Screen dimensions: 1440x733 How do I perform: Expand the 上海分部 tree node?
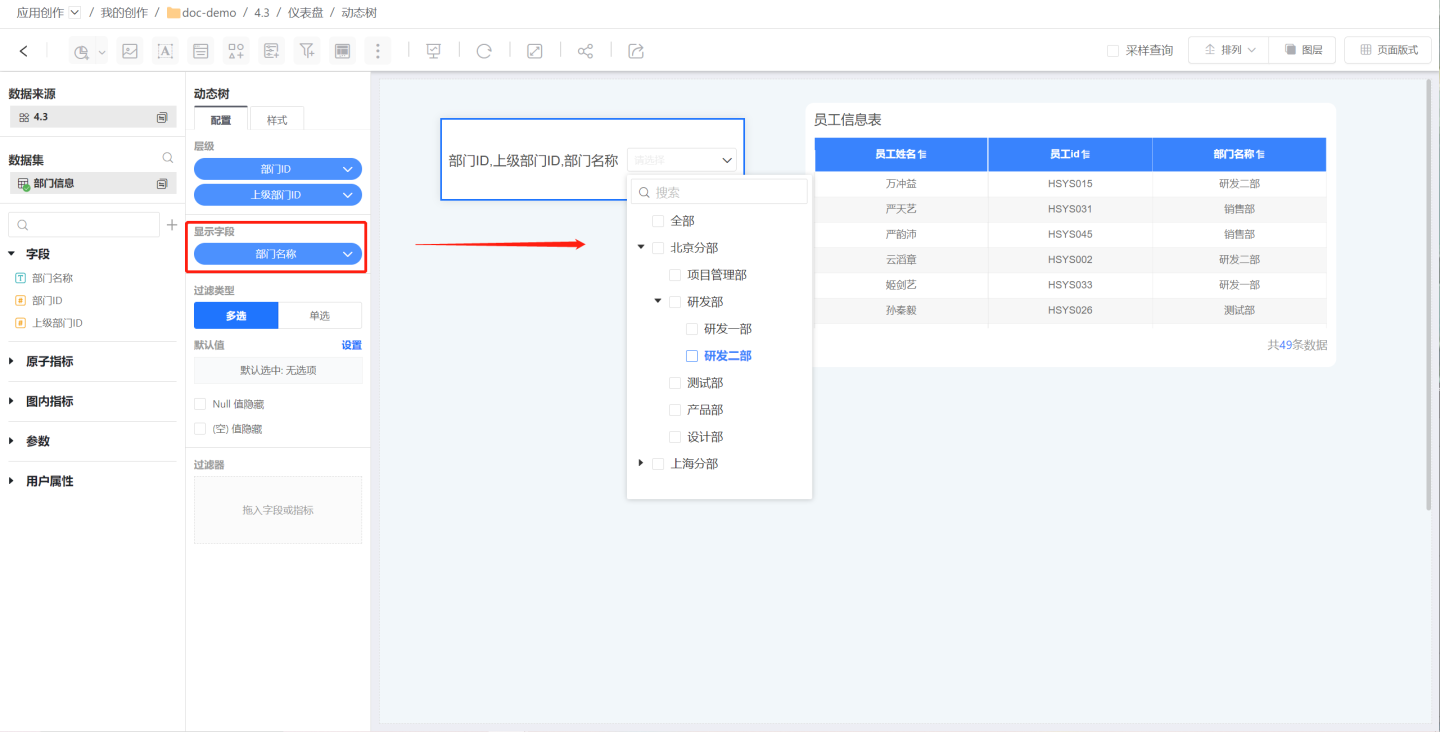641,463
